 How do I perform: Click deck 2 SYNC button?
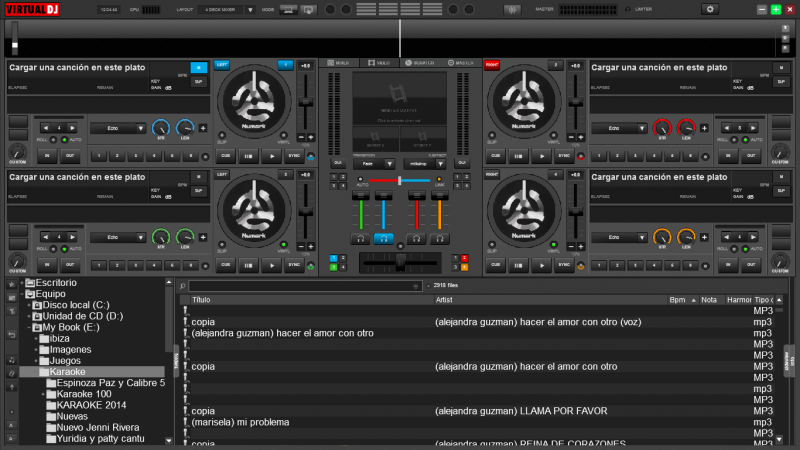(564, 156)
